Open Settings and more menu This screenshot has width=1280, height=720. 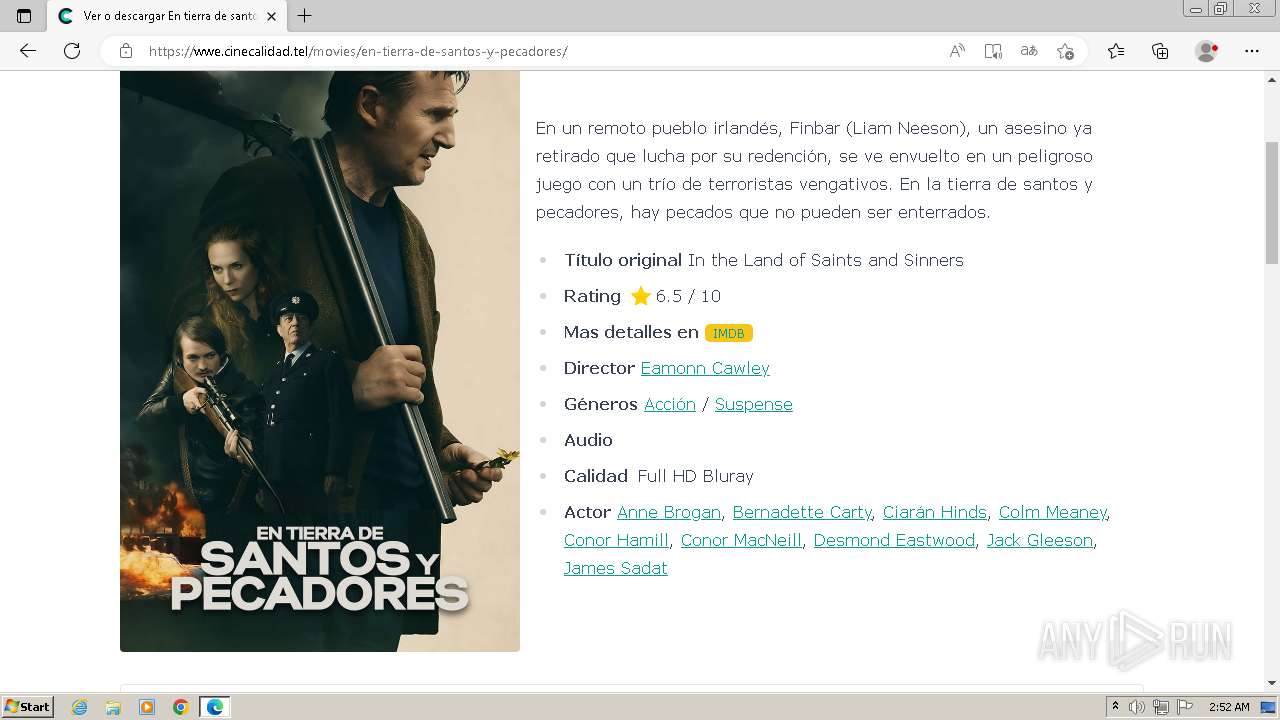pos(1252,51)
